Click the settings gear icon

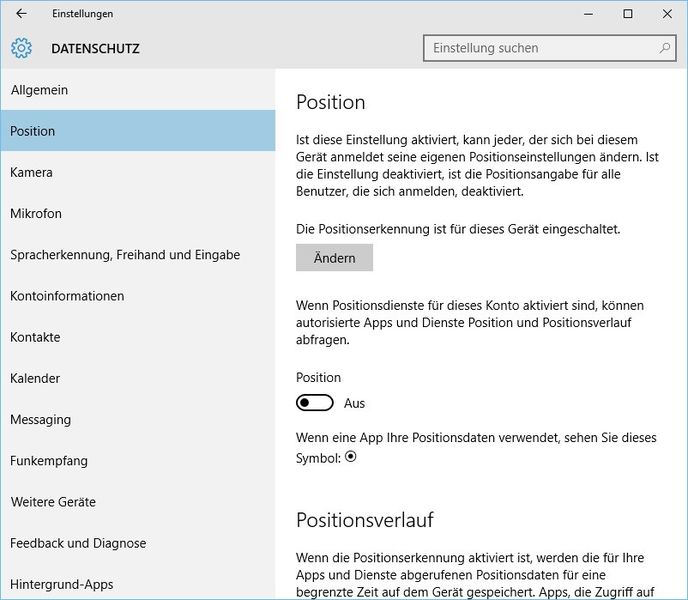[22, 48]
